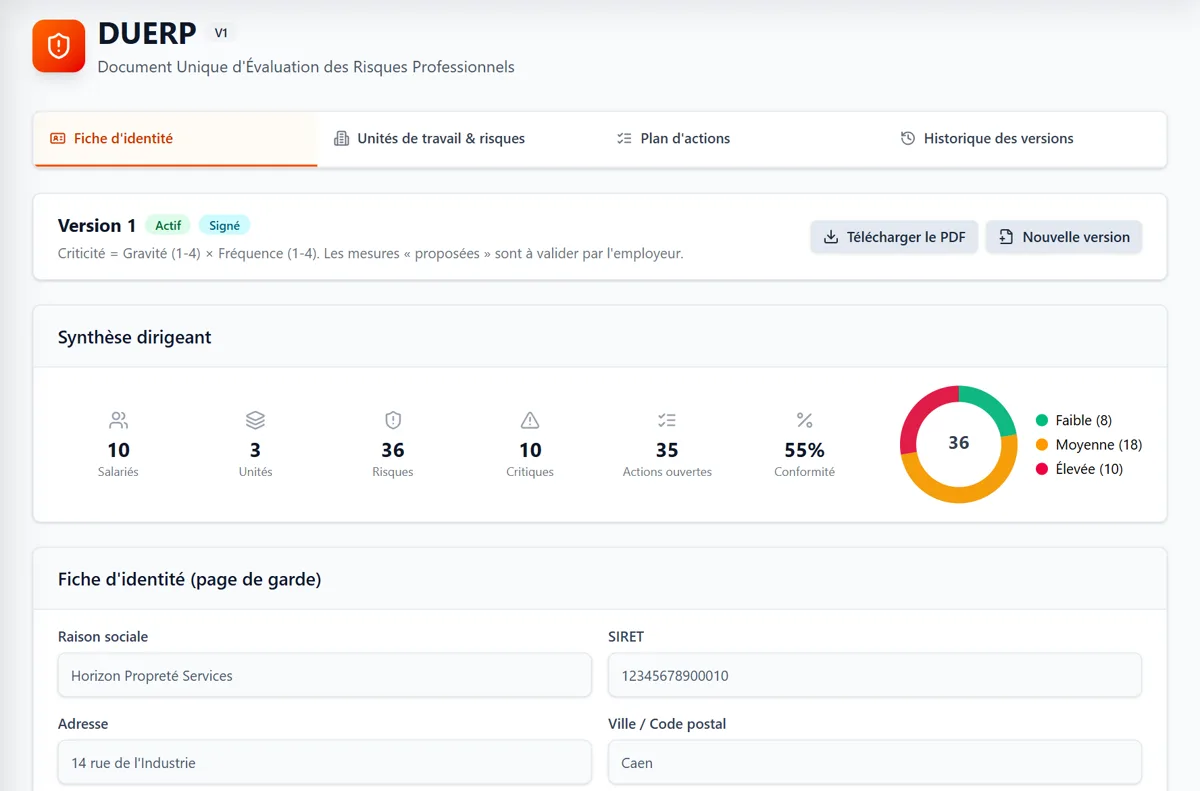Click the Unités count of 3
Screen dimensions: 1200x791
coord(255,450)
